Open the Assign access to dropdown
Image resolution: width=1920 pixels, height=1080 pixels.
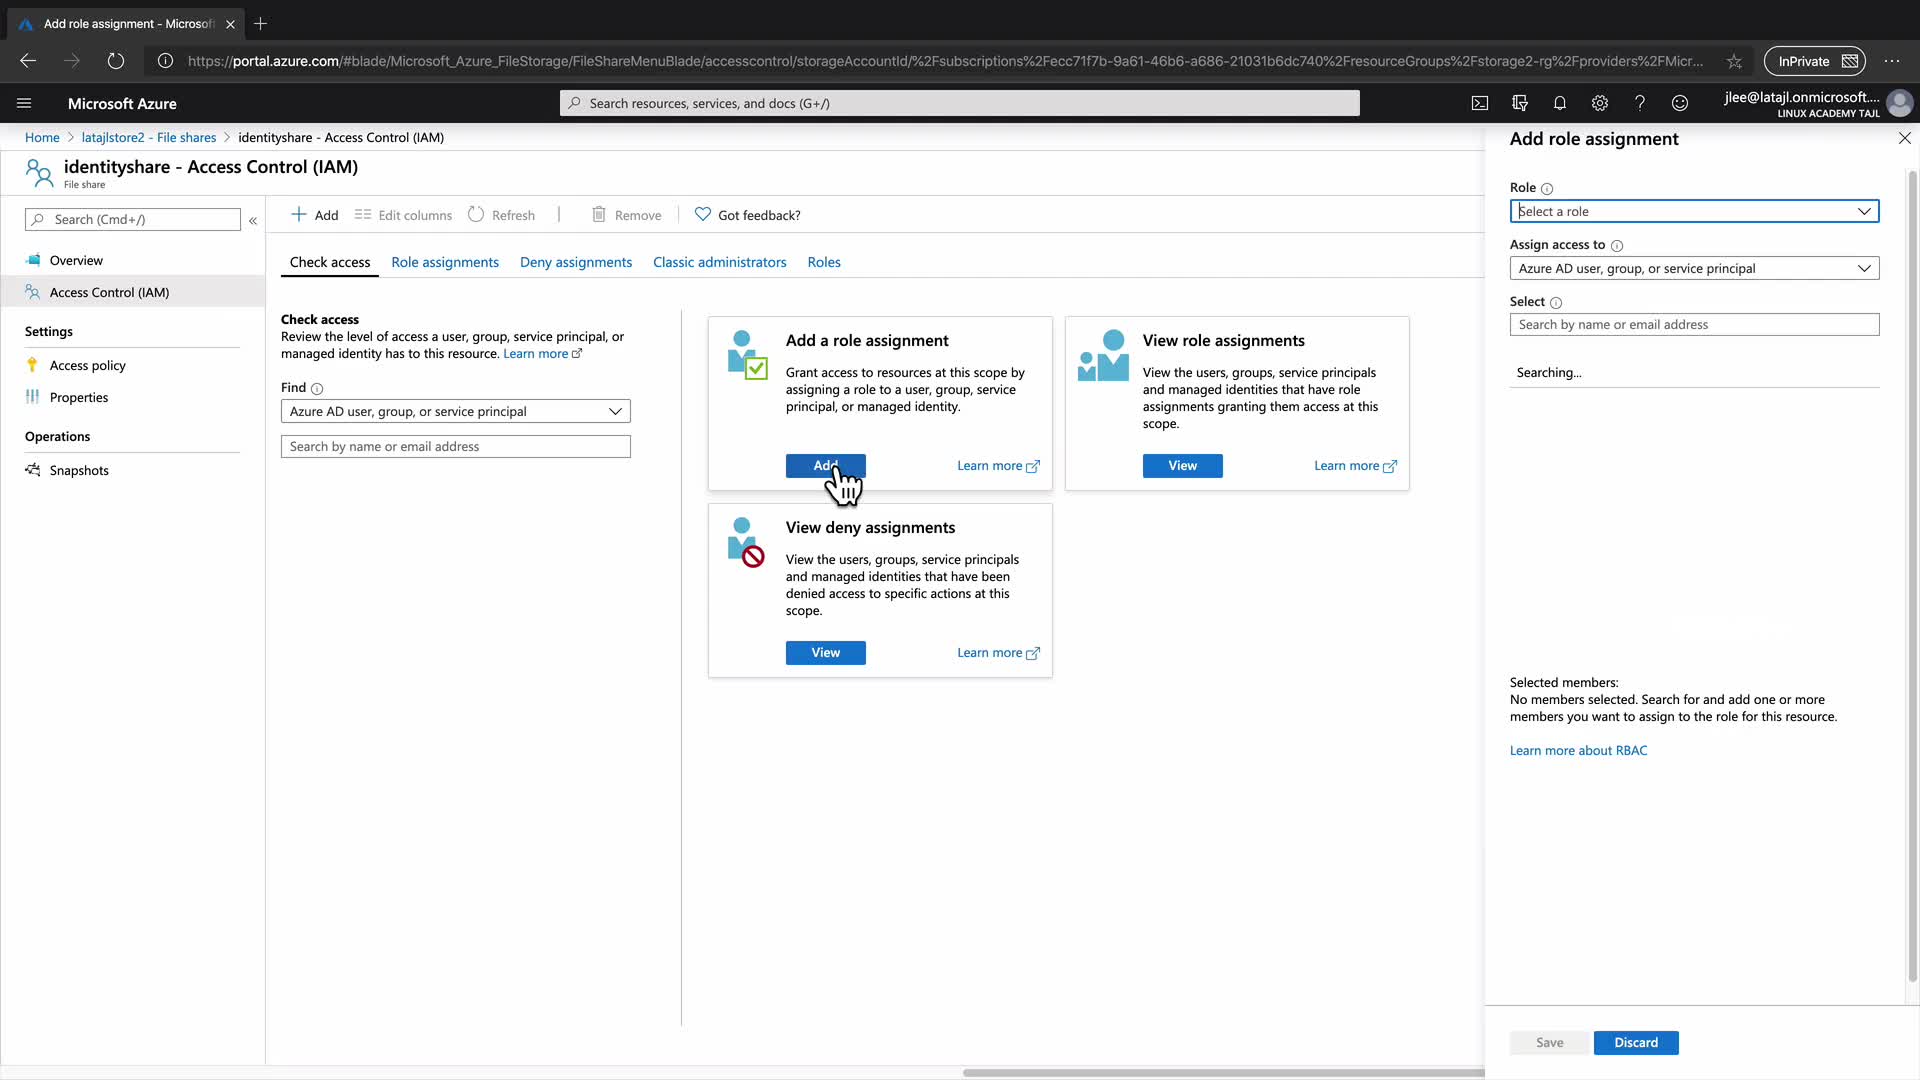pos(1694,268)
